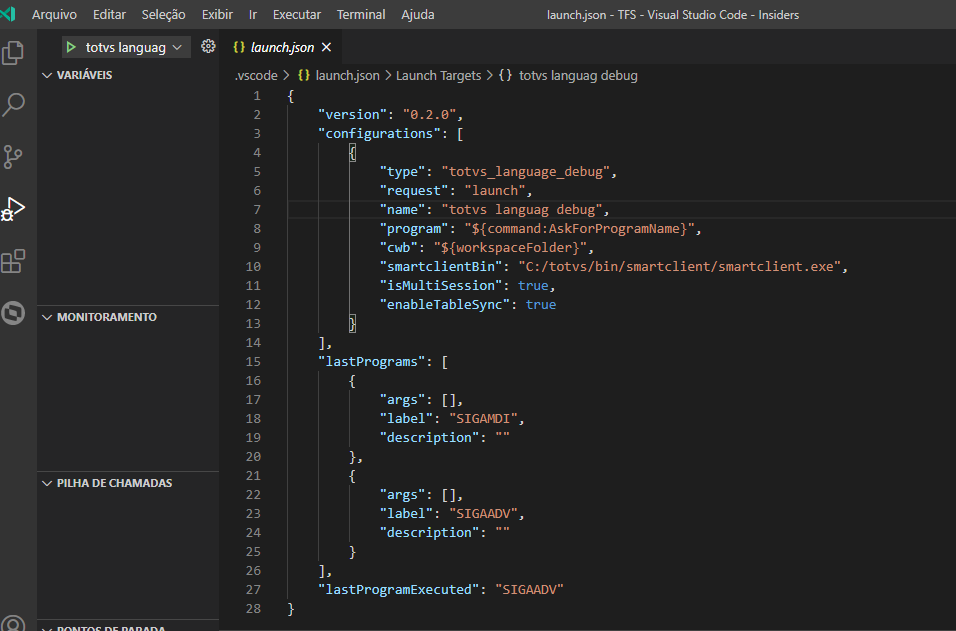Click the "lastPrograms" key
Viewport: 956px width, 631px height.
(371, 362)
